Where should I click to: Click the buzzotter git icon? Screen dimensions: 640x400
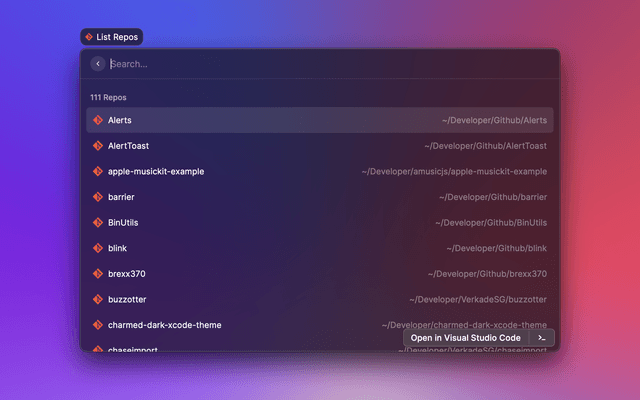point(98,299)
